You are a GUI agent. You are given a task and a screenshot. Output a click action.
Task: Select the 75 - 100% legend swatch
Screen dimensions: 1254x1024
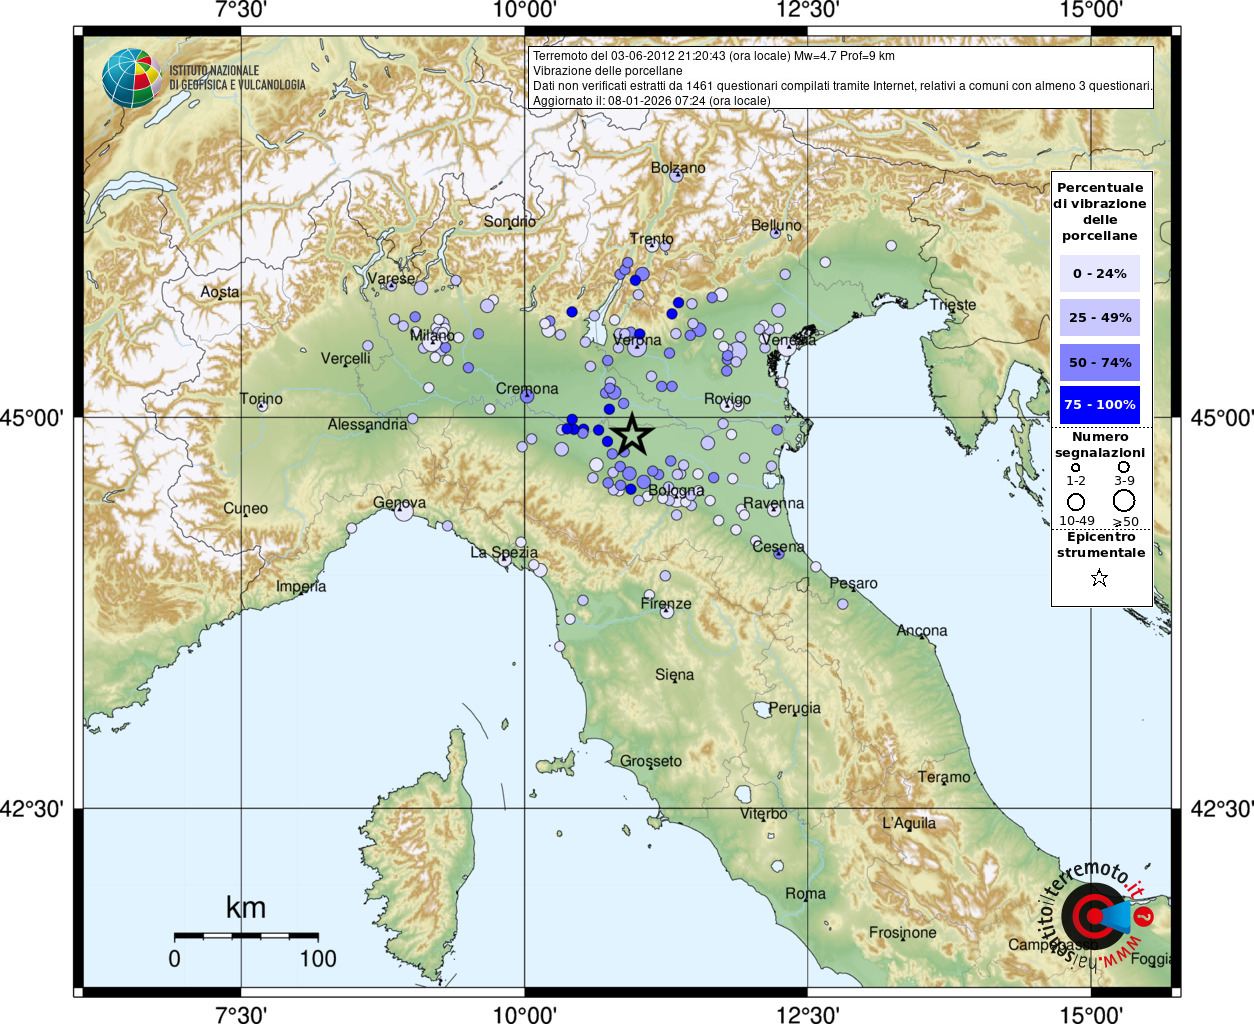click(1100, 405)
